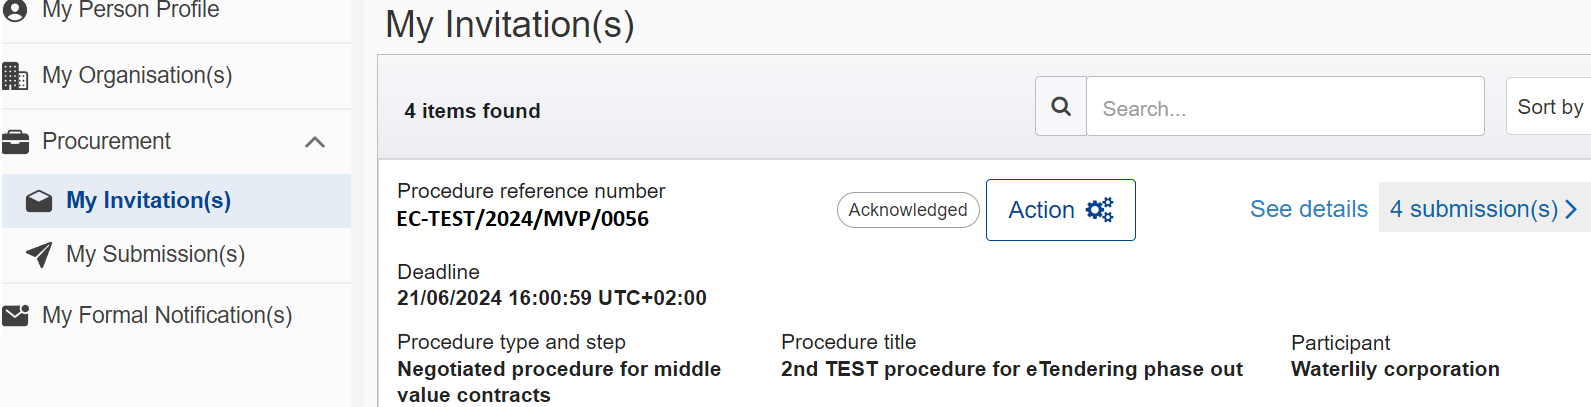
Task: Open the See details link
Action: pos(1308,209)
